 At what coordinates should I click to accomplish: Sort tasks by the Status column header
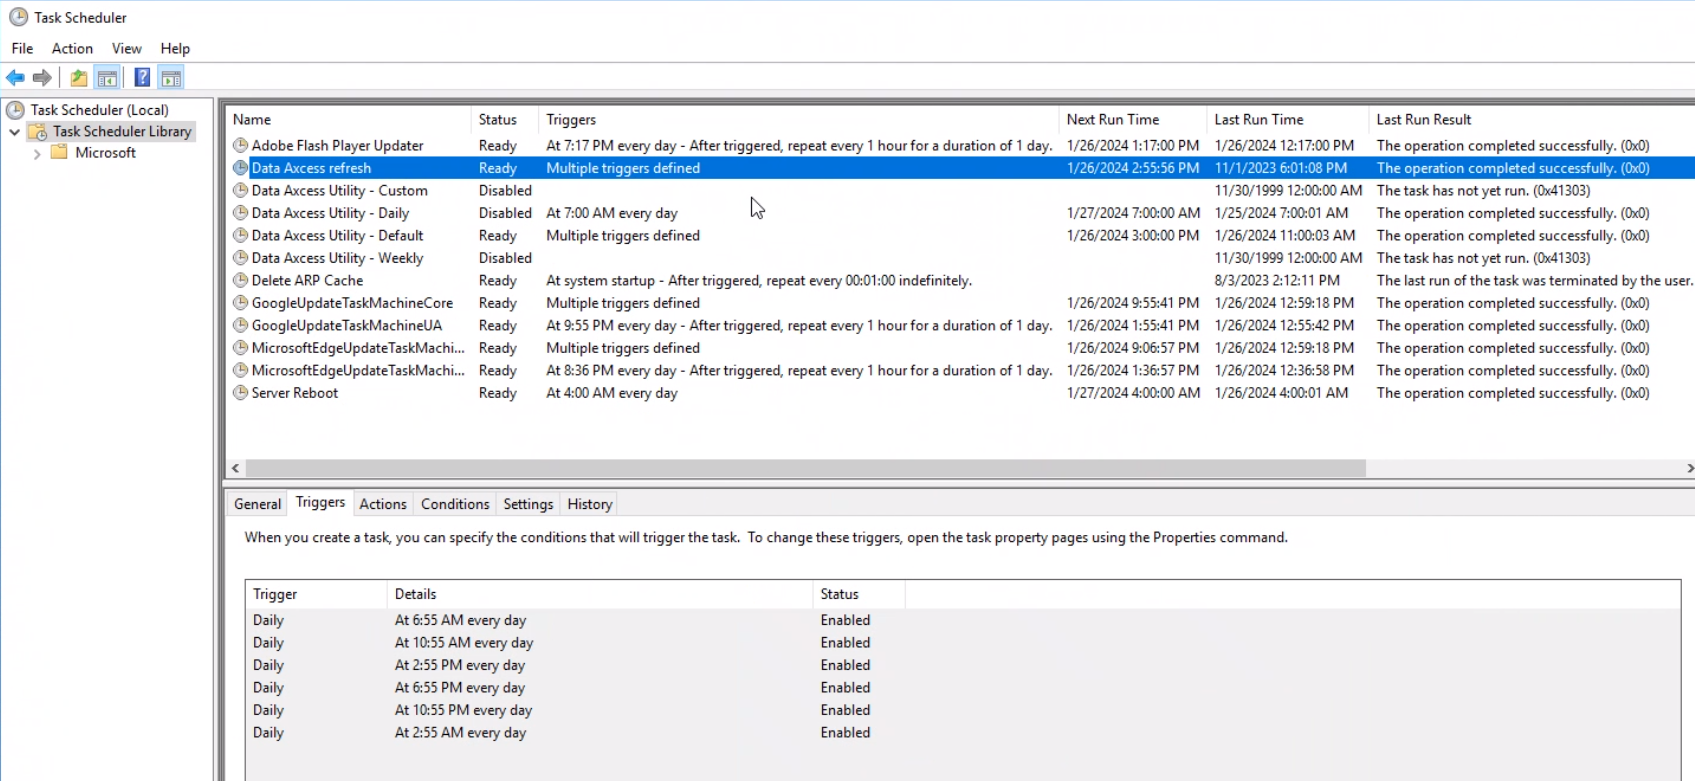(x=504, y=119)
